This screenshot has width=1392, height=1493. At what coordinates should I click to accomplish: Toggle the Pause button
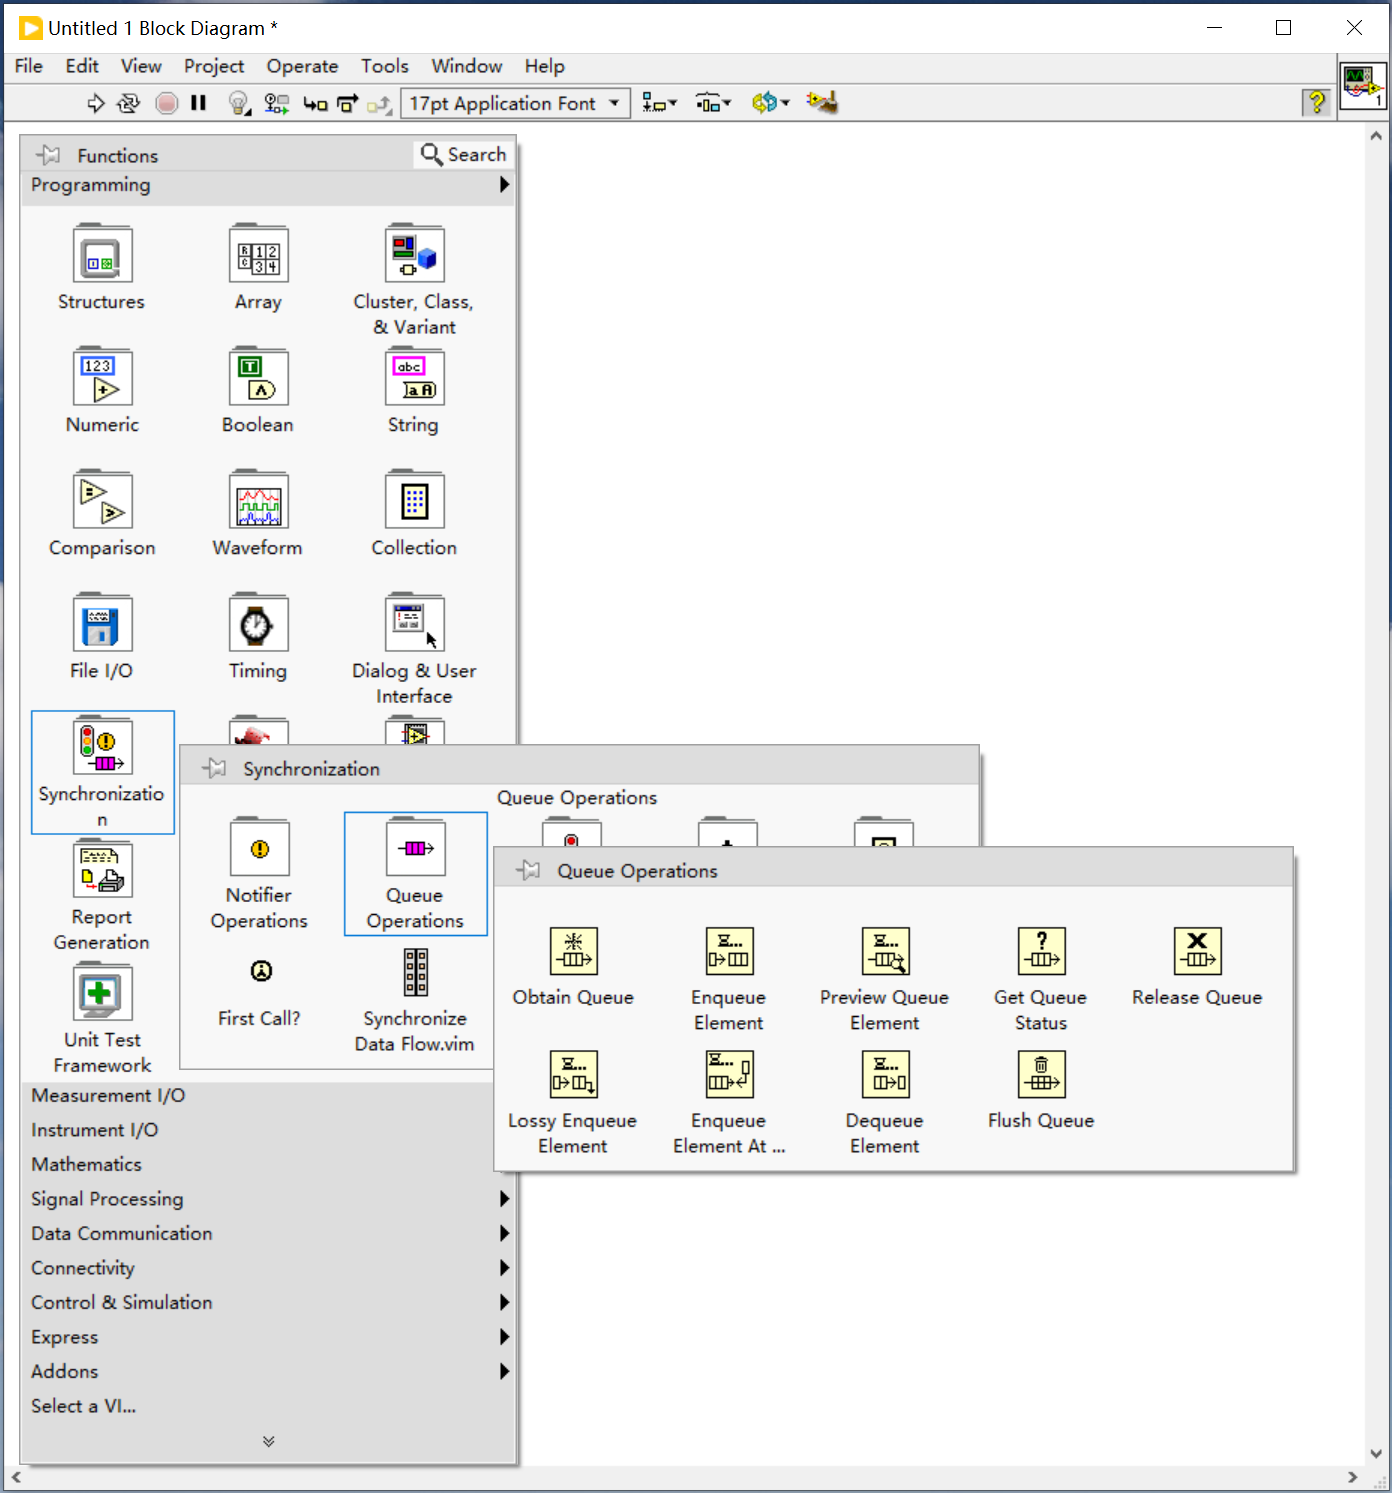click(198, 103)
